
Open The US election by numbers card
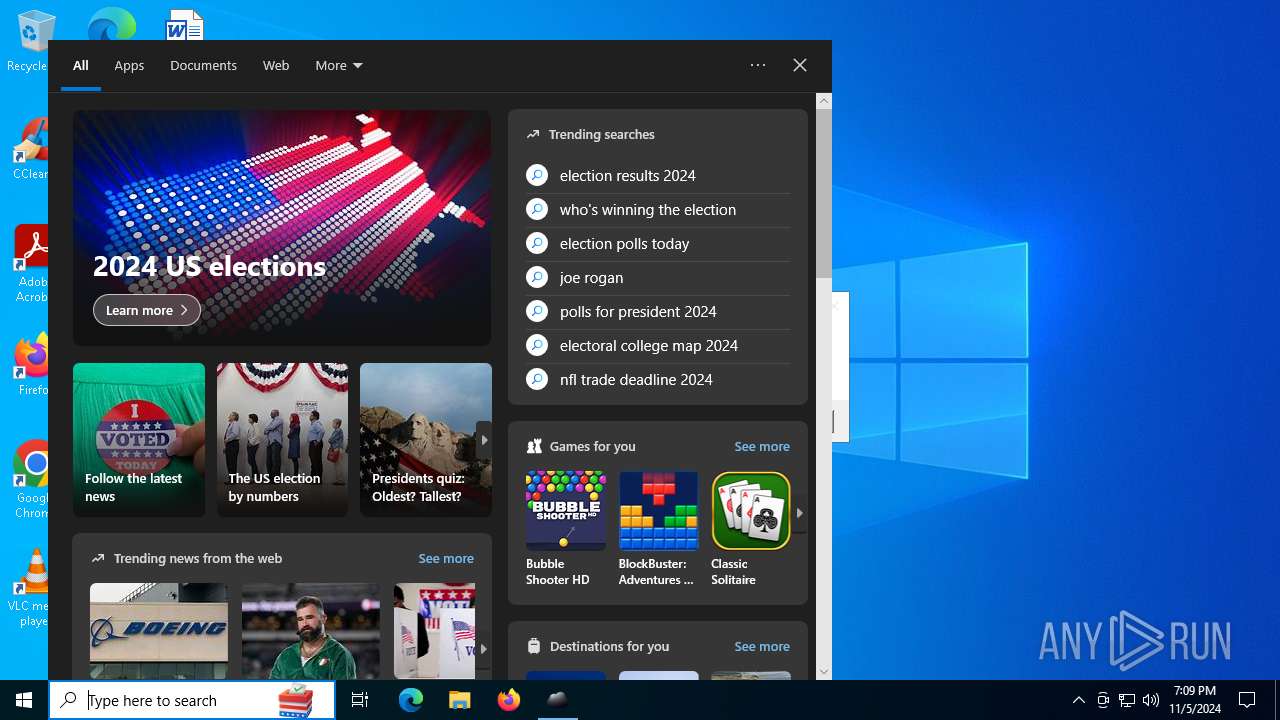point(282,440)
